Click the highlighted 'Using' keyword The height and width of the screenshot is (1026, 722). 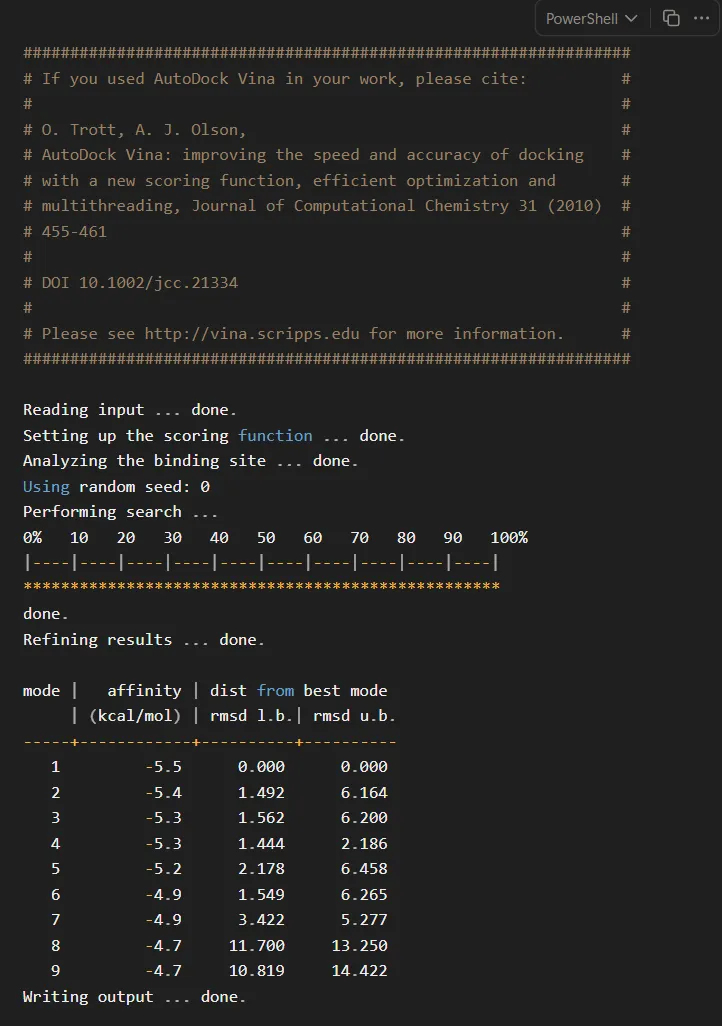[46, 487]
